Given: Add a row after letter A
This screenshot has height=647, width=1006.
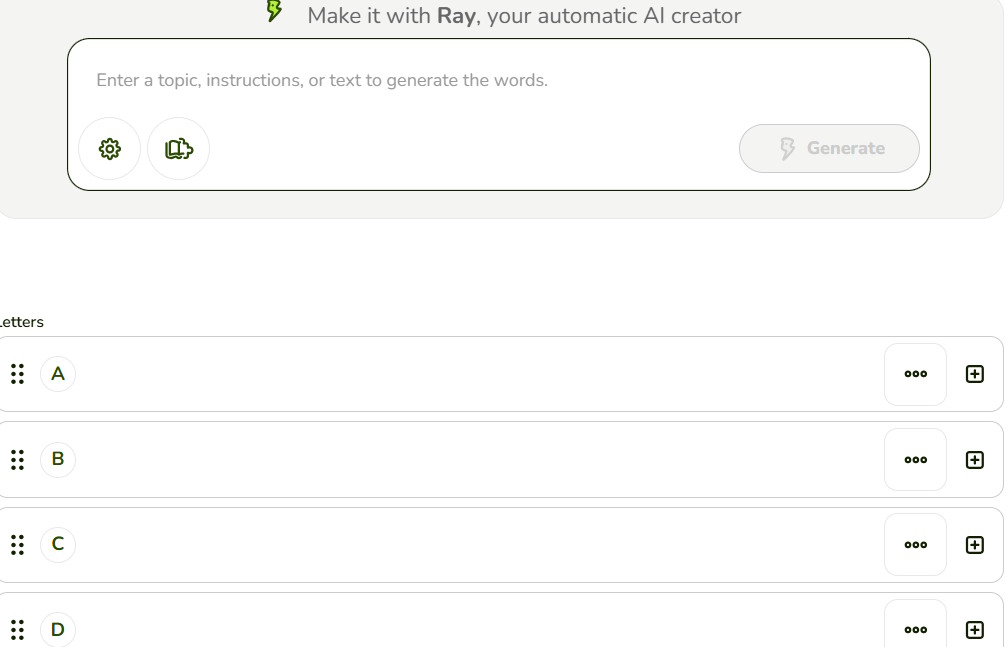Looking at the screenshot, I should 975,374.
